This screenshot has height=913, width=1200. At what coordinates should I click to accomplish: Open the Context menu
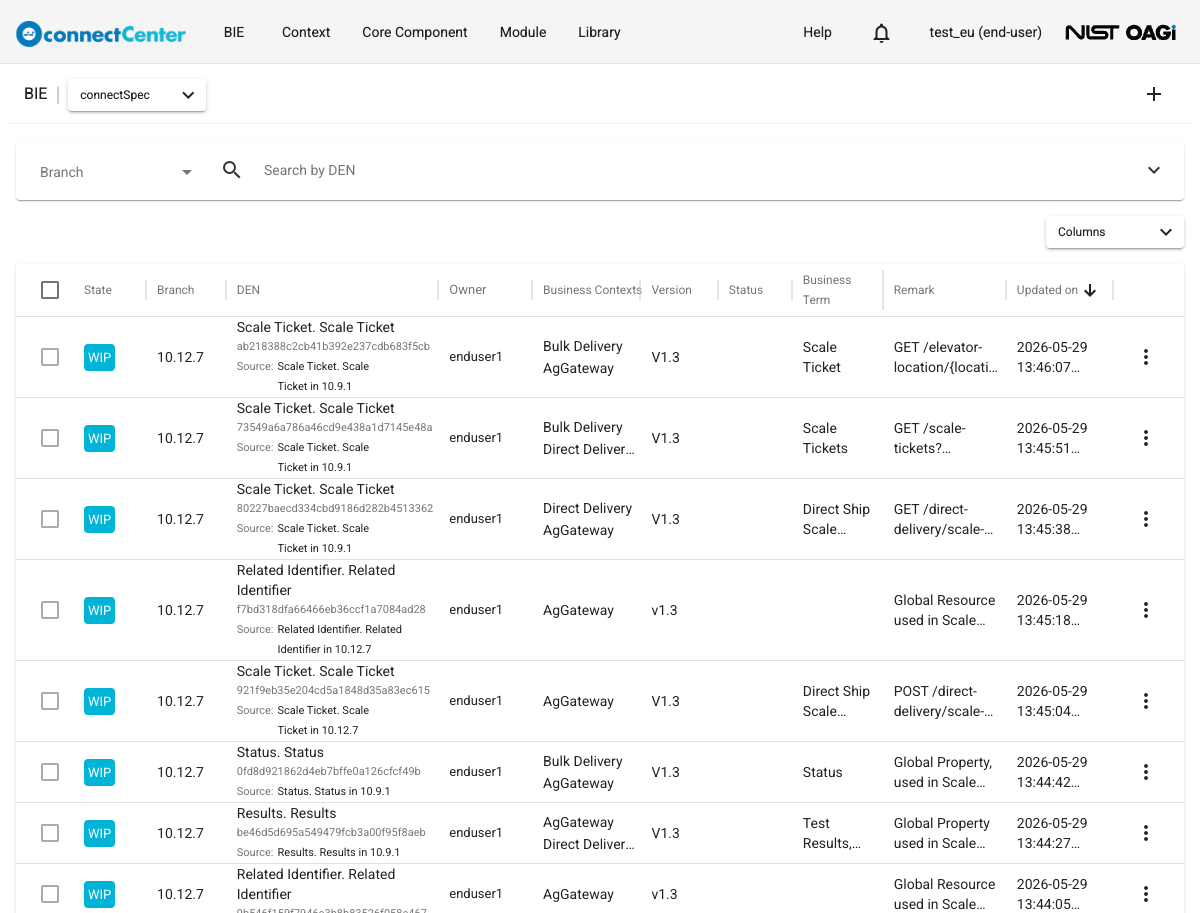pyautogui.click(x=306, y=32)
